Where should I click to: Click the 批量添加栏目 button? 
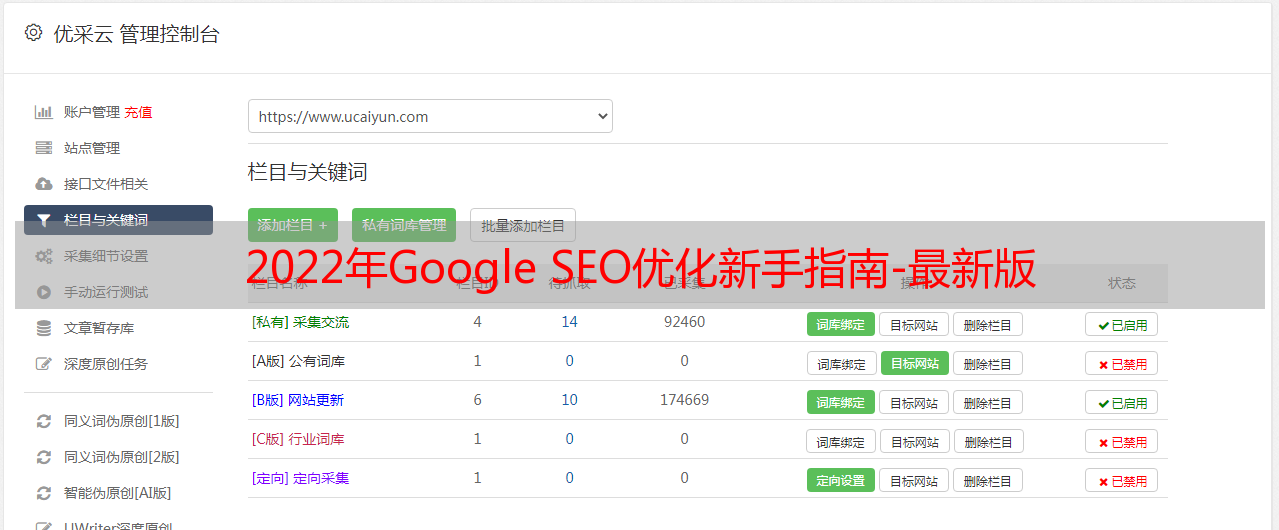click(x=523, y=225)
